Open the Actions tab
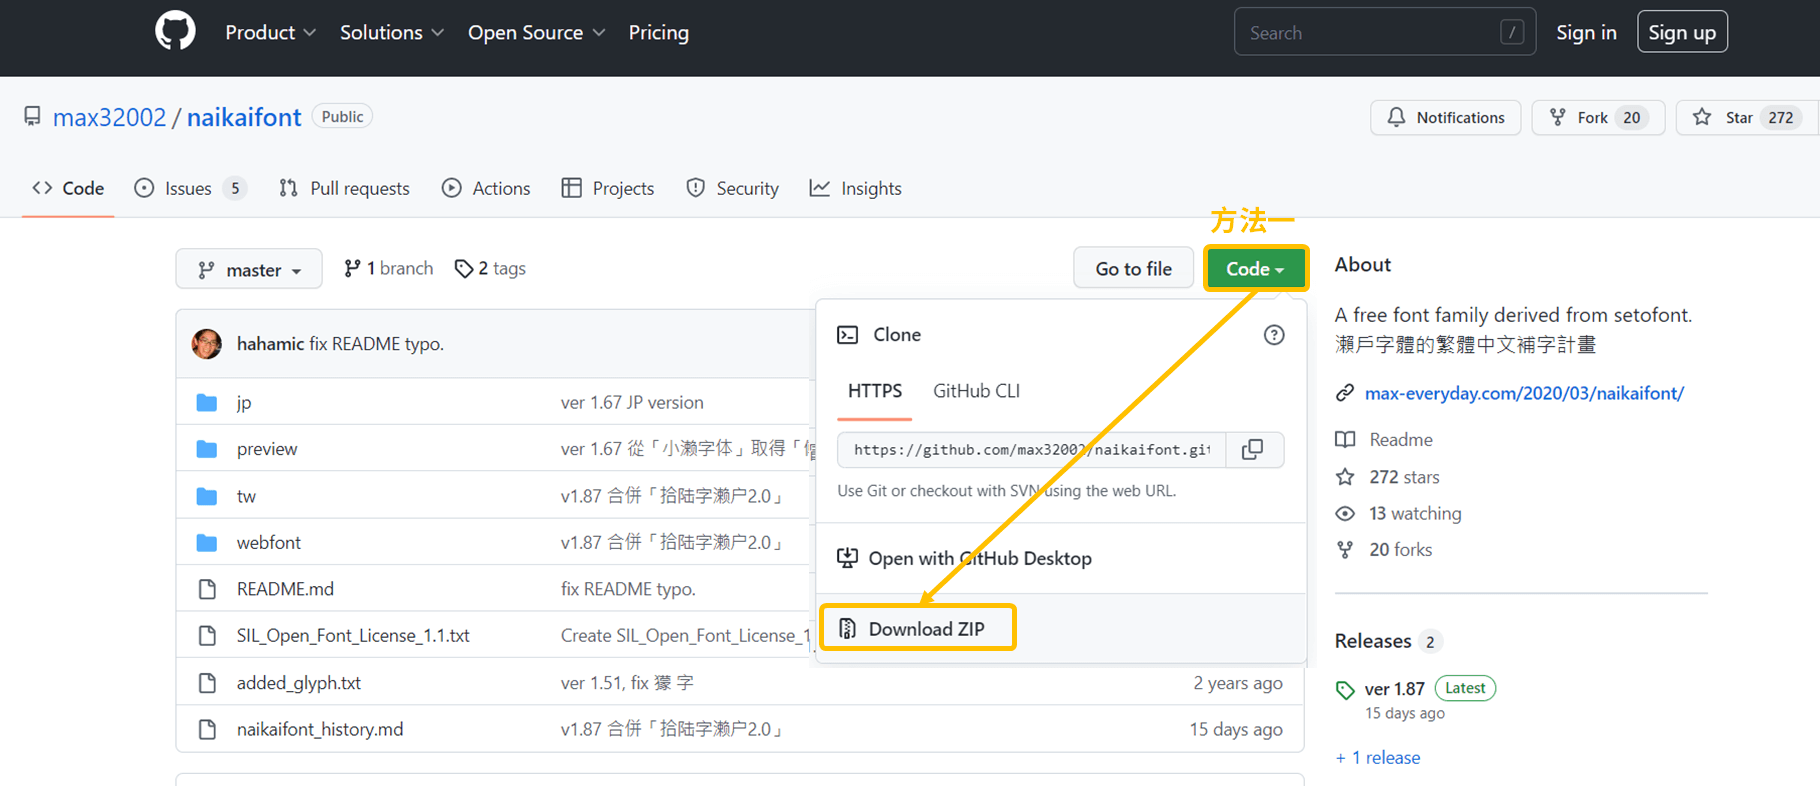Image resolution: width=1820 pixels, height=786 pixels. [x=486, y=188]
